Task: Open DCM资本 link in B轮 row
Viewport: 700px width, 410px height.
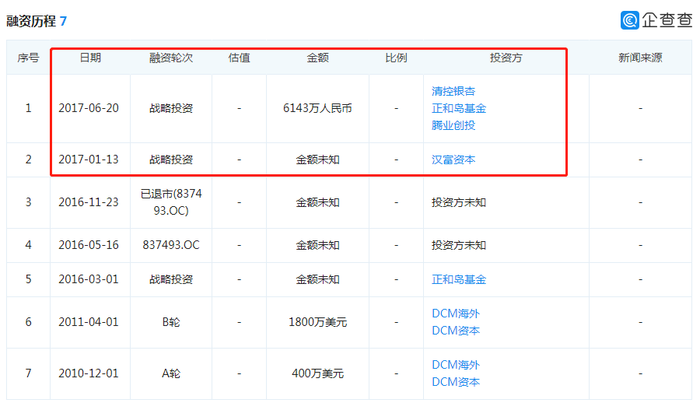Action: coord(455,331)
